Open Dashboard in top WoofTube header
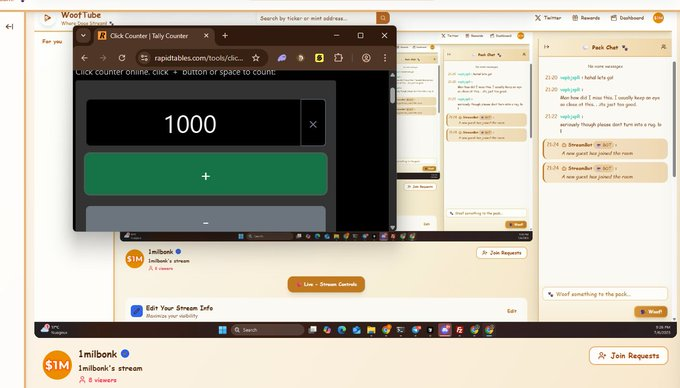Screen dimensions: 680x388 coord(627,18)
